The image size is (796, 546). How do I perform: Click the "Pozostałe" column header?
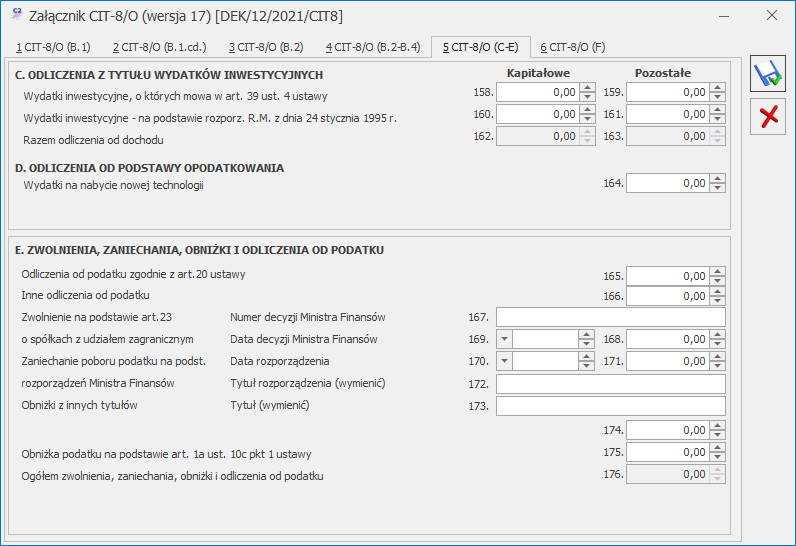click(662, 73)
